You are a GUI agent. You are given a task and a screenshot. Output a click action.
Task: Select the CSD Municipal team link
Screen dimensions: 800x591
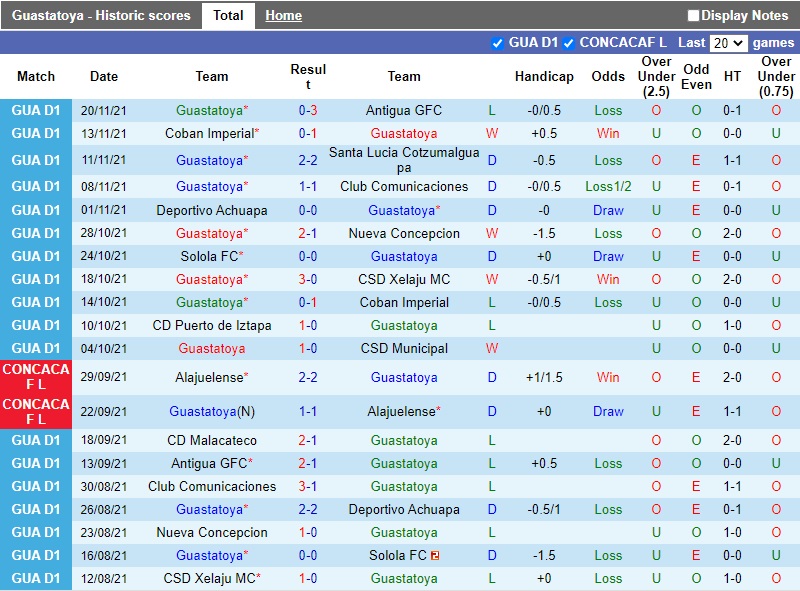pos(404,348)
